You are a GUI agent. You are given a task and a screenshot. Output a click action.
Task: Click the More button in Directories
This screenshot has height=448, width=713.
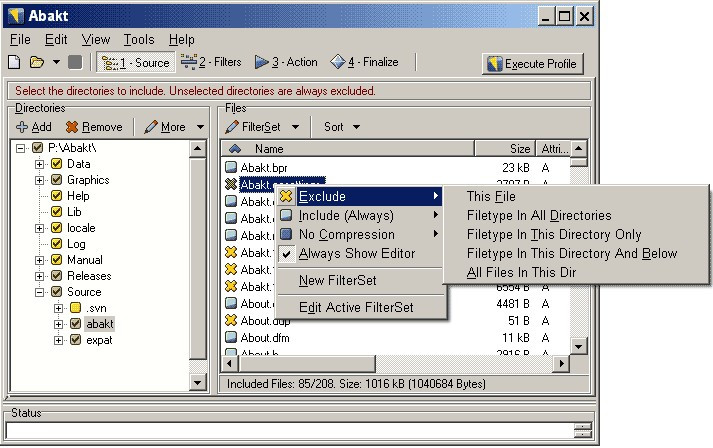pyautogui.click(x=165, y=127)
